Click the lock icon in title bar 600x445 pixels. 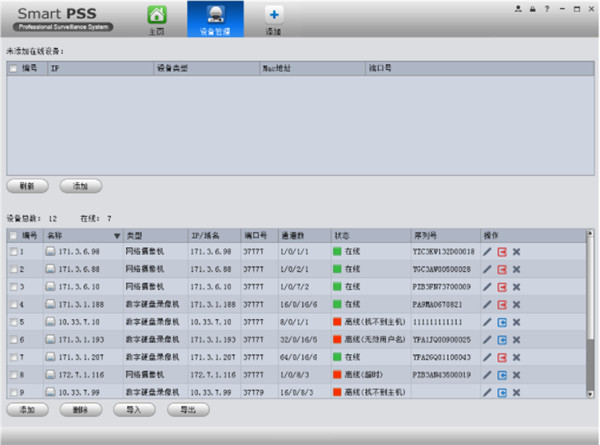coord(532,8)
